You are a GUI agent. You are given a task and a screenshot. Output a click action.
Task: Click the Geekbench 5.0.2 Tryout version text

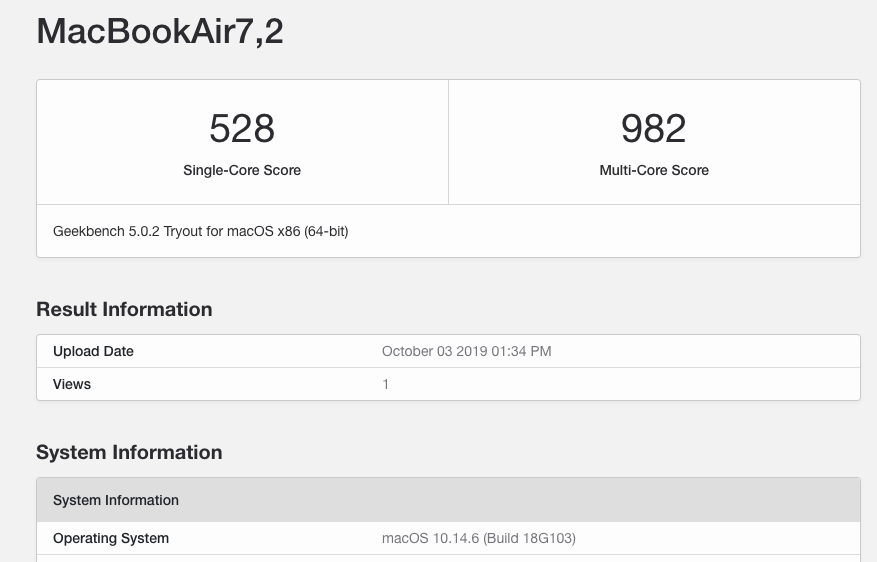click(201, 232)
